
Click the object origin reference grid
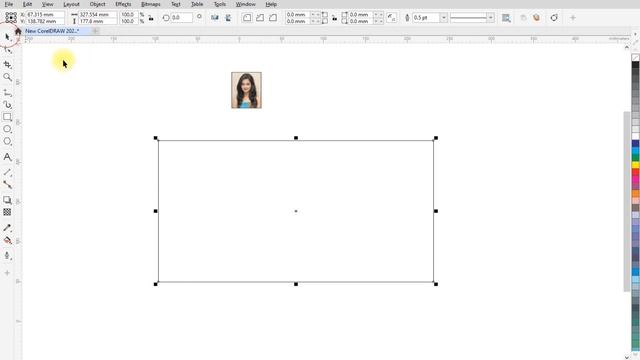(x=11, y=17)
